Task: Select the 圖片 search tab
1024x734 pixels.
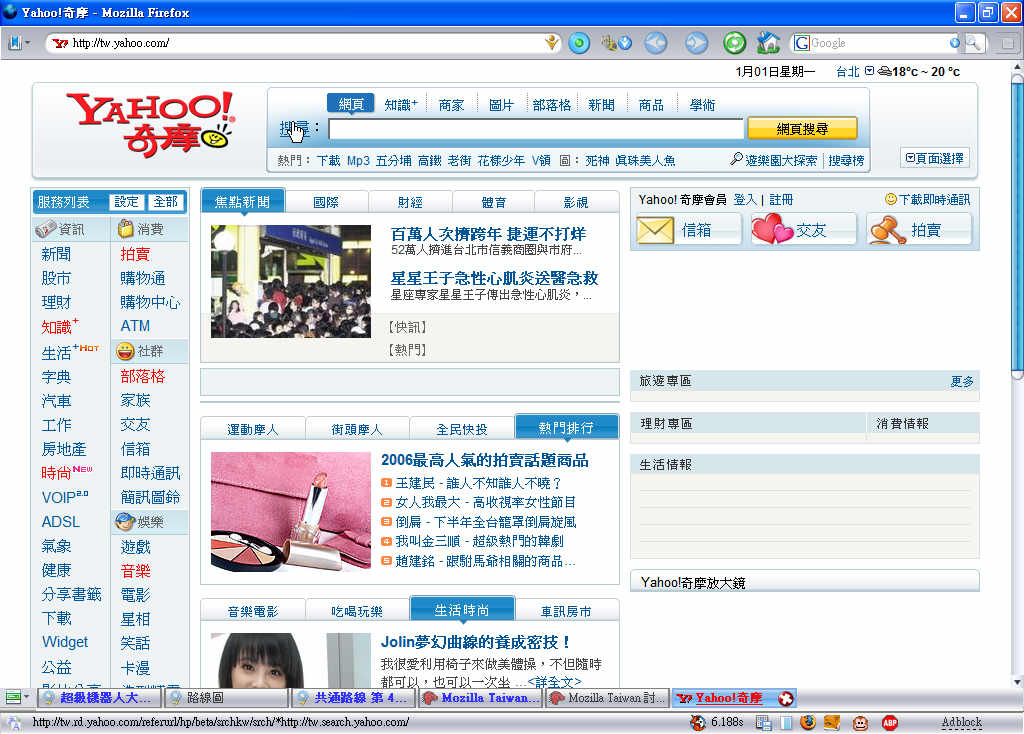Action: [x=501, y=104]
